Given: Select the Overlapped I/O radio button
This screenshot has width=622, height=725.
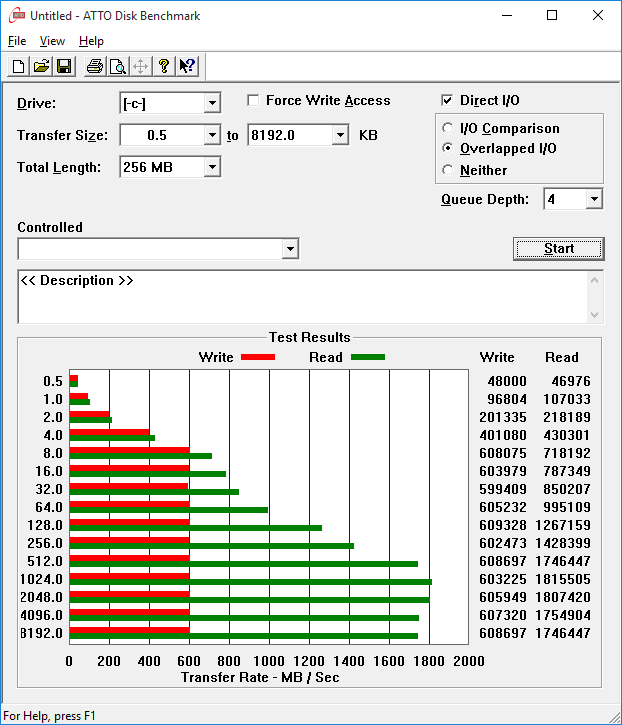Looking at the screenshot, I should (x=447, y=148).
